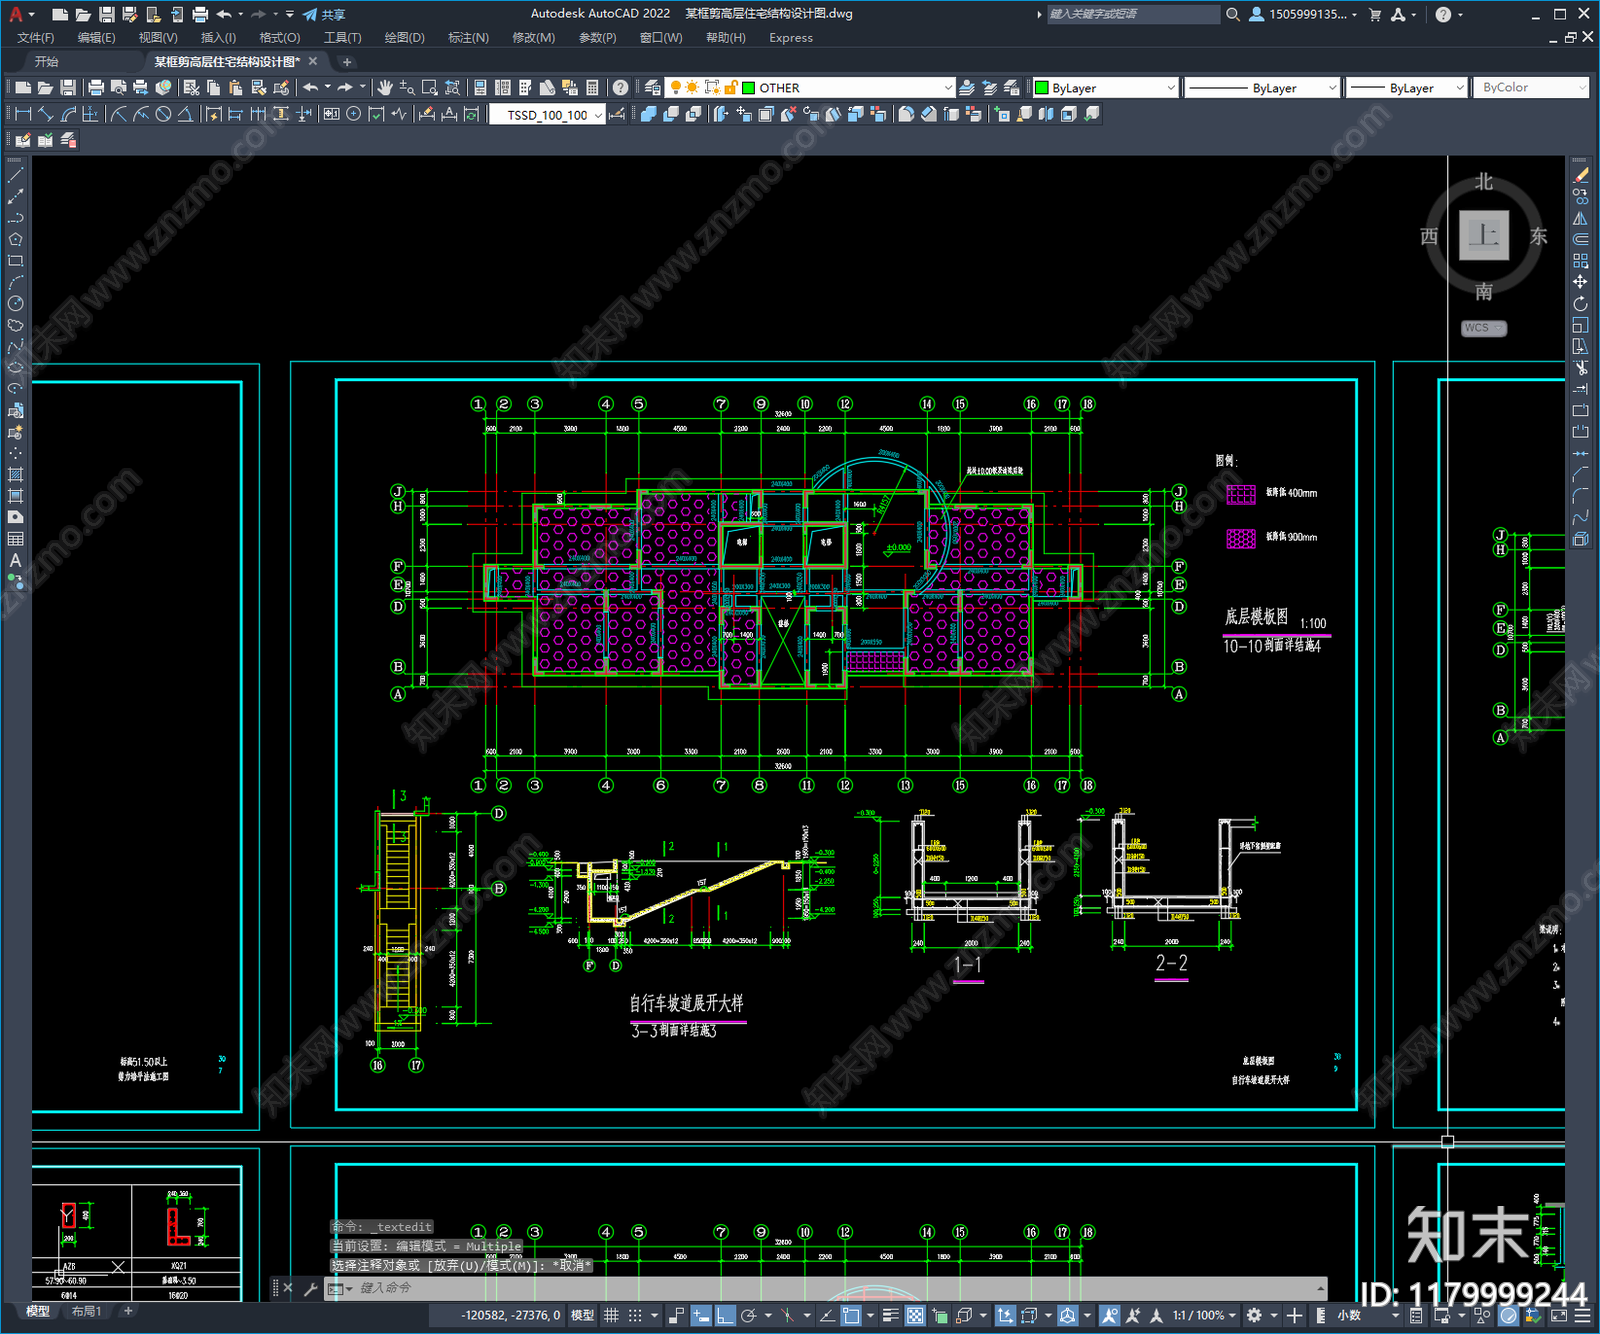The height and width of the screenshot is (1334, 1600).
Task: Toggle Polar tracking in status bar
Action: tap(748, 1315)
